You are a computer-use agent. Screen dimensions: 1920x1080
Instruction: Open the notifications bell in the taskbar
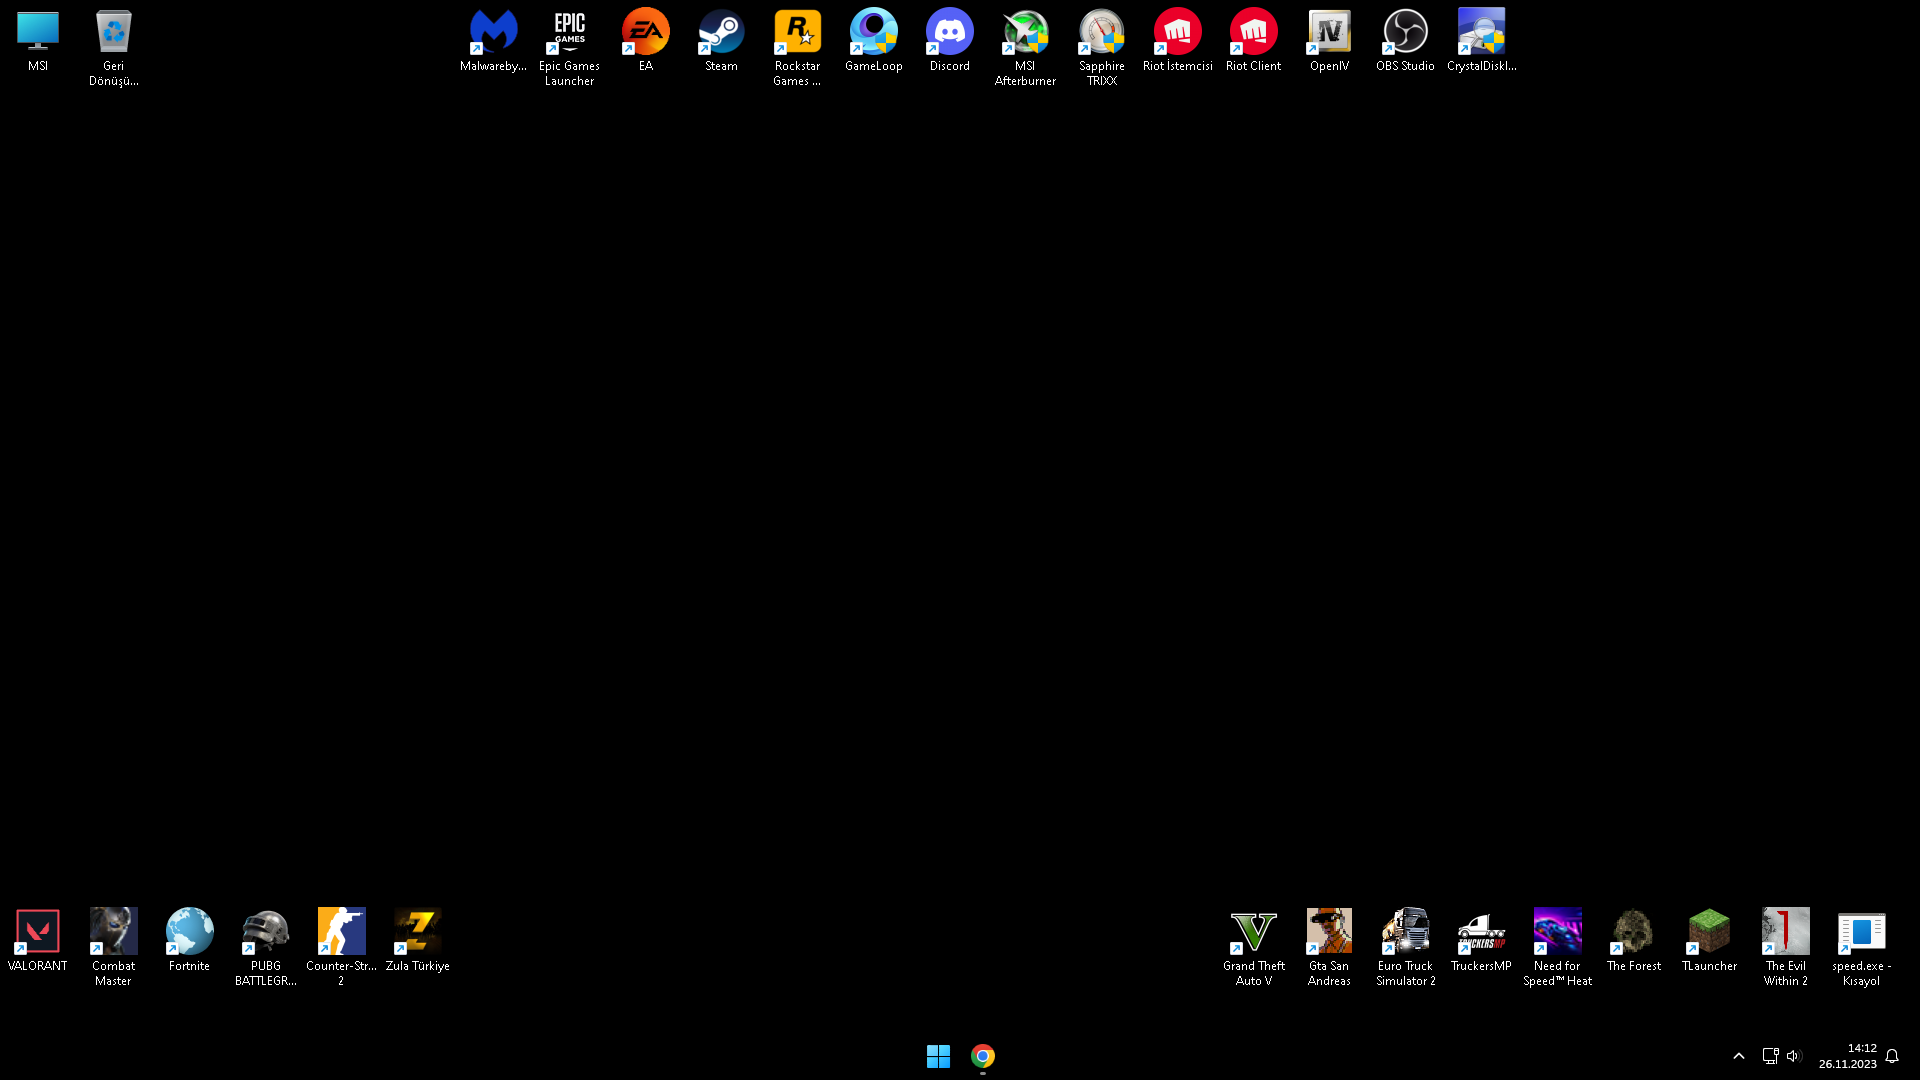(1892, 1056)
